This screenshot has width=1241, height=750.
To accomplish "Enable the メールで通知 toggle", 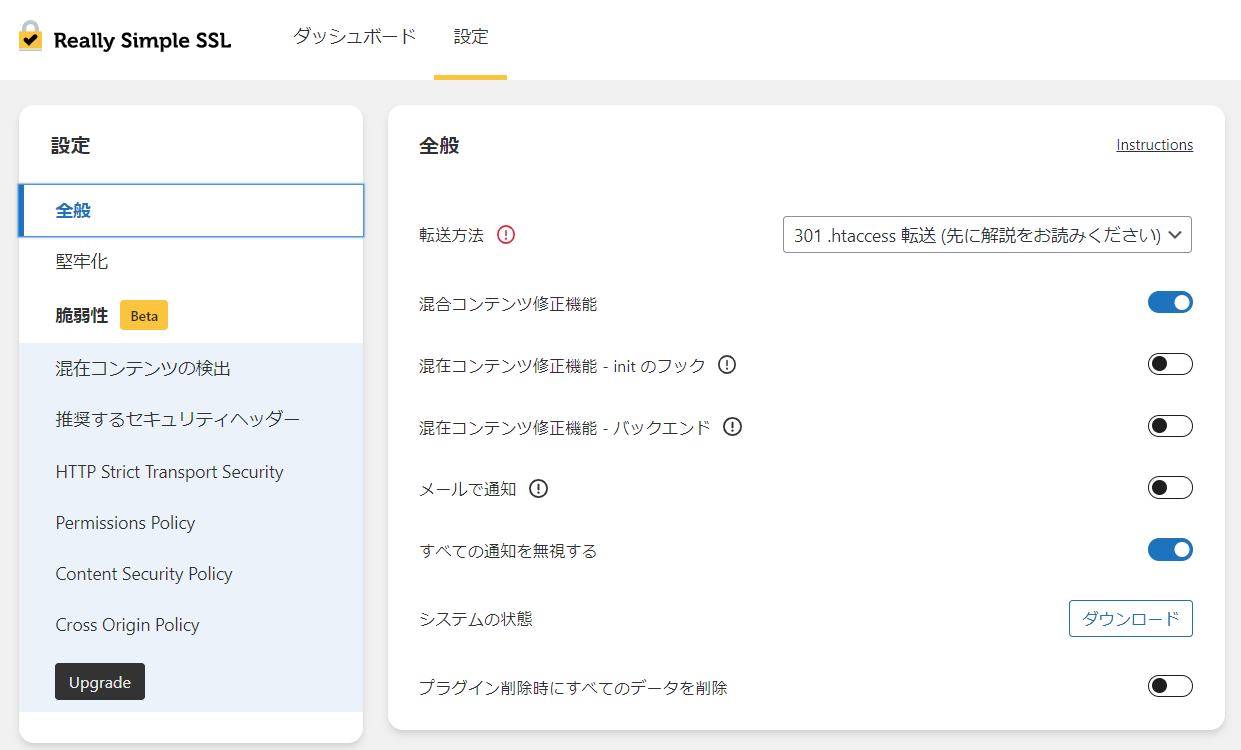I will click(1169, 488).
